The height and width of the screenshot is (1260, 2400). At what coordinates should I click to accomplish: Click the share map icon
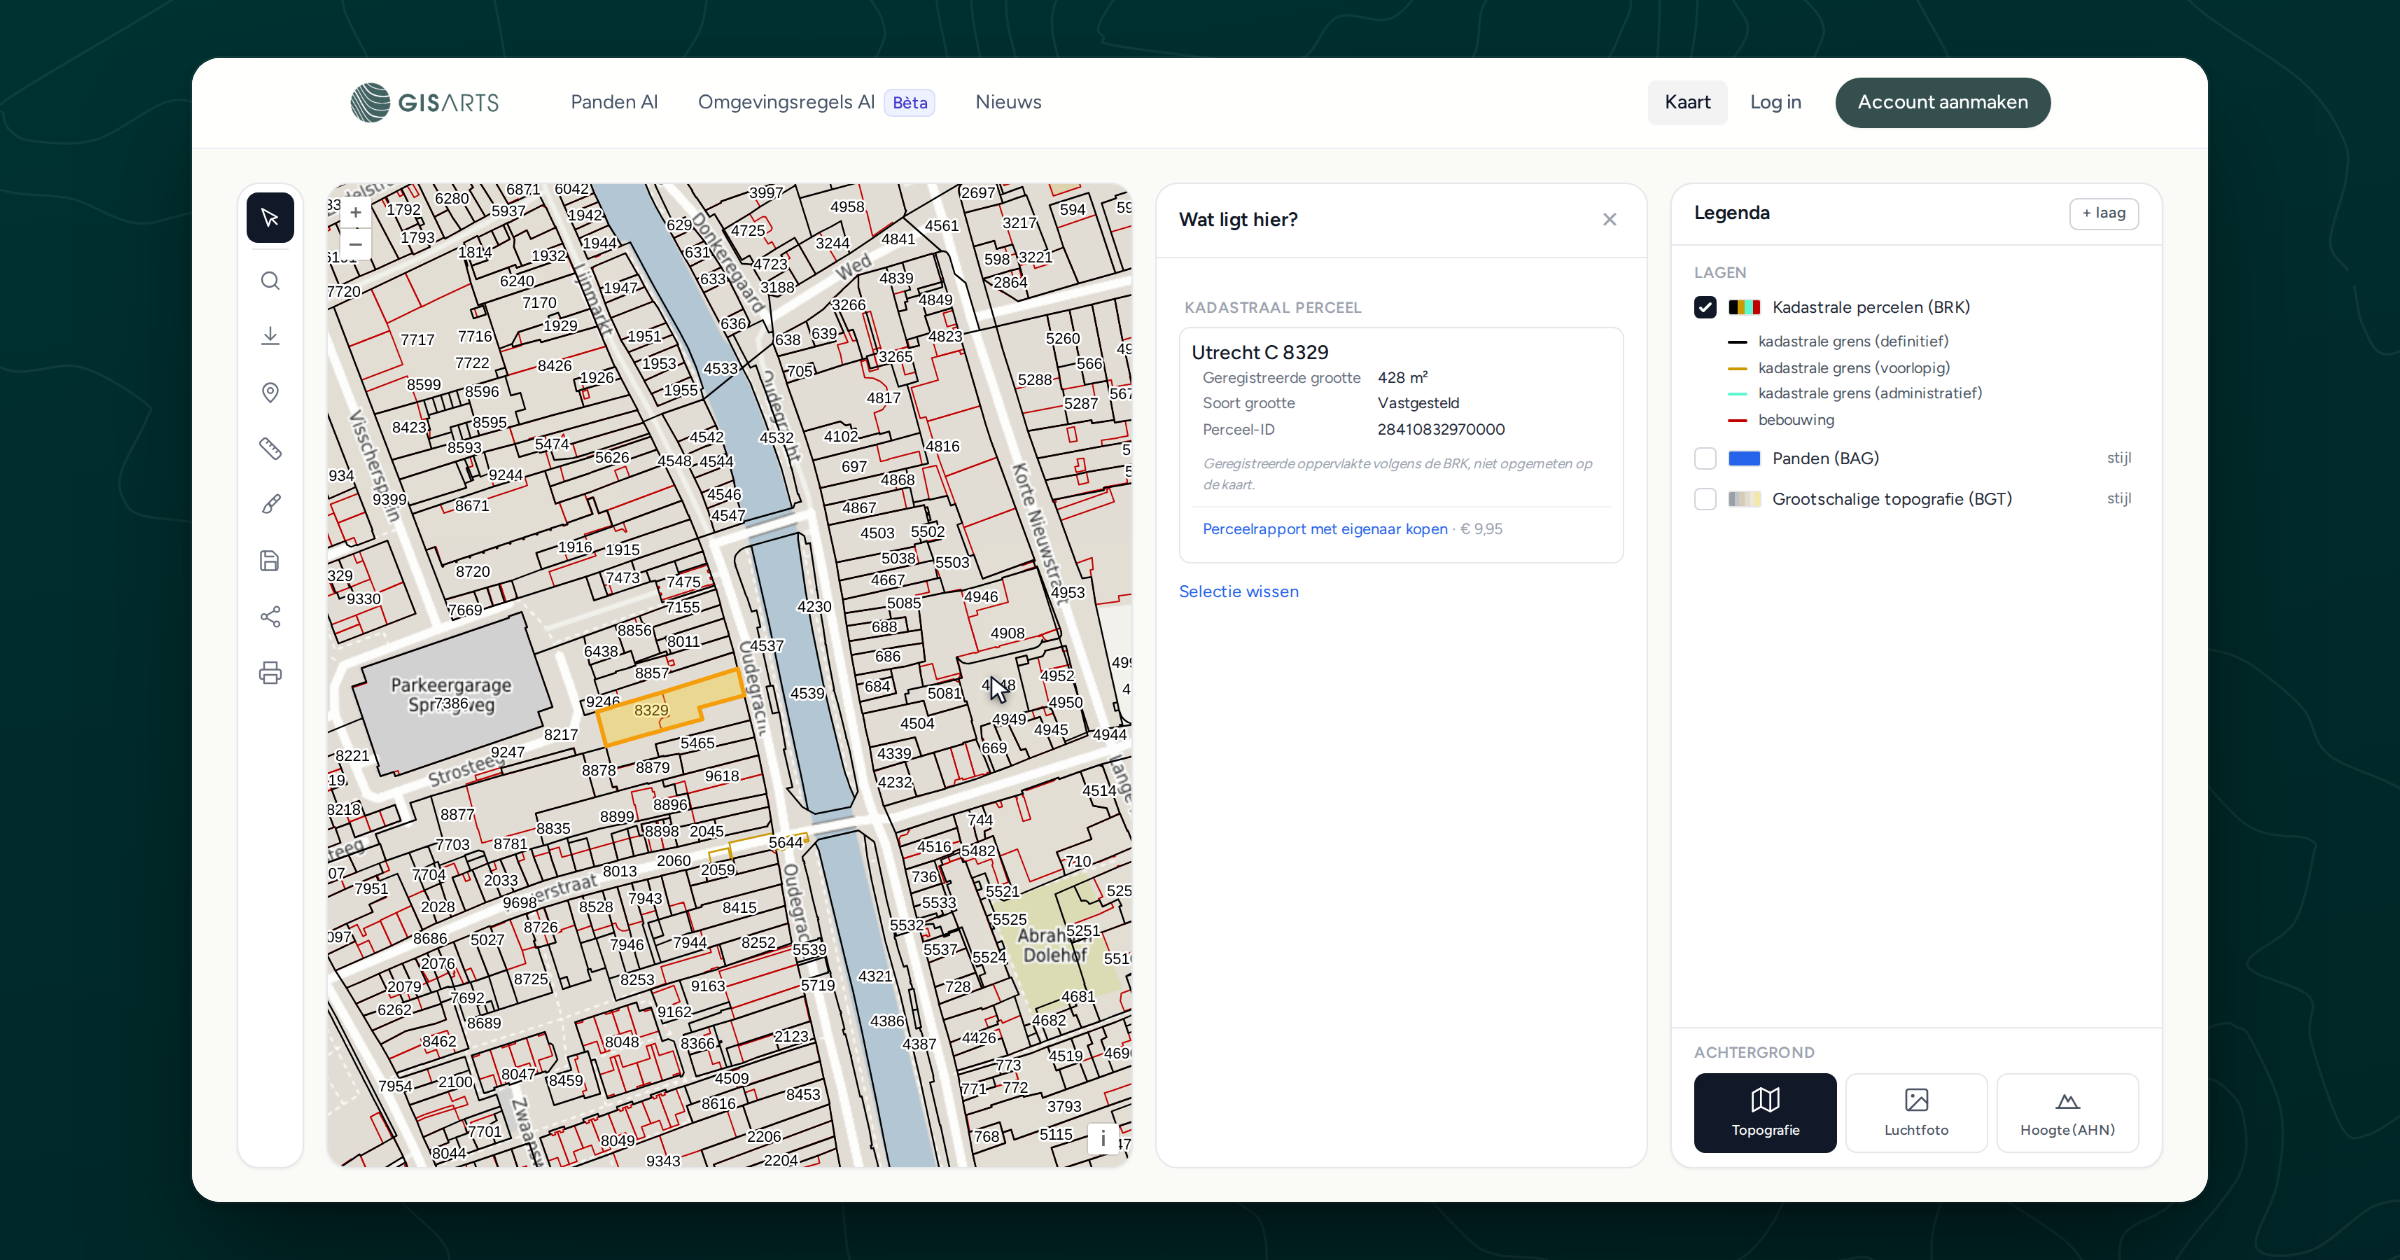pos(270,617)
